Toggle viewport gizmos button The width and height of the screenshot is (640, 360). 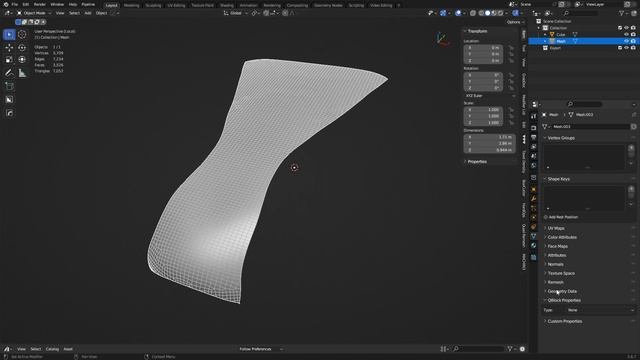[443, 13]
